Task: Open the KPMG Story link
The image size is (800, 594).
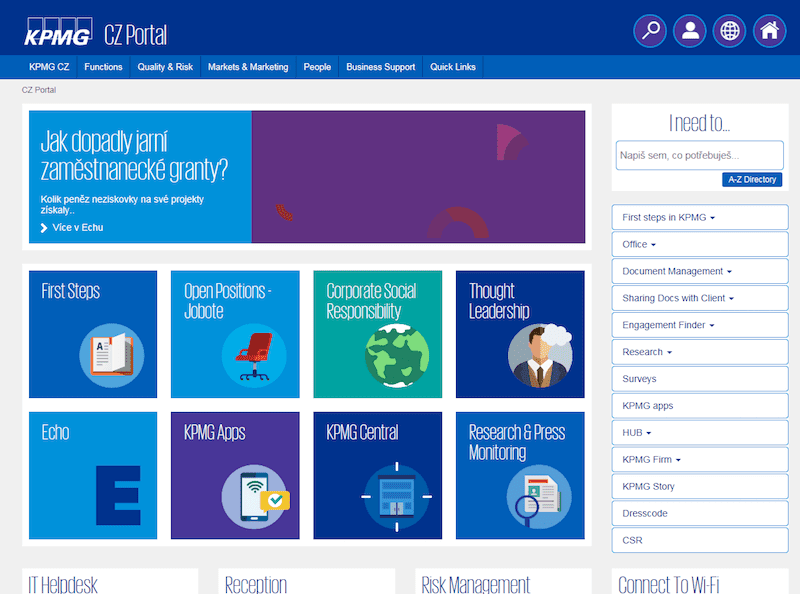Action: 699,487
